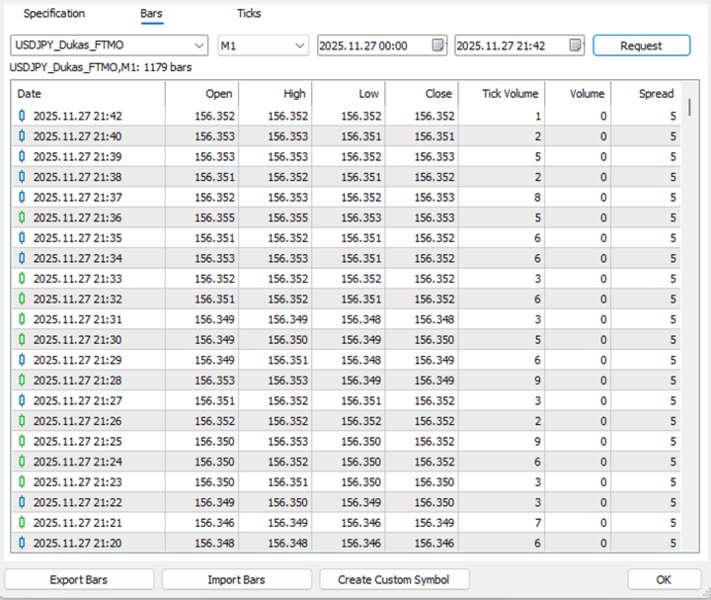Click Create Custom Symbol button

(394, 580)
